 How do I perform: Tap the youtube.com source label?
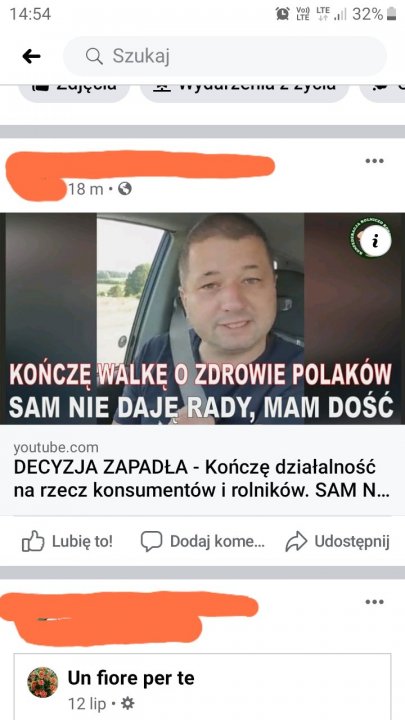click(x=56, y=447)
